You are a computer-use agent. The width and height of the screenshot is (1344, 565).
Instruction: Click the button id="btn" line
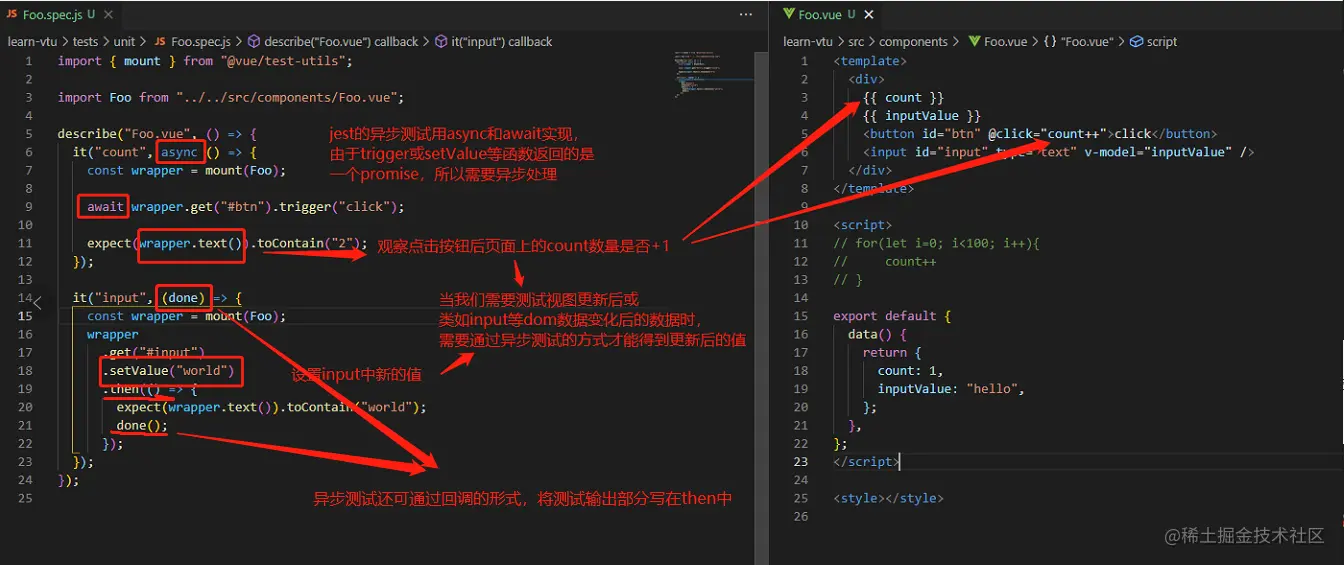tap(1040, 134)
